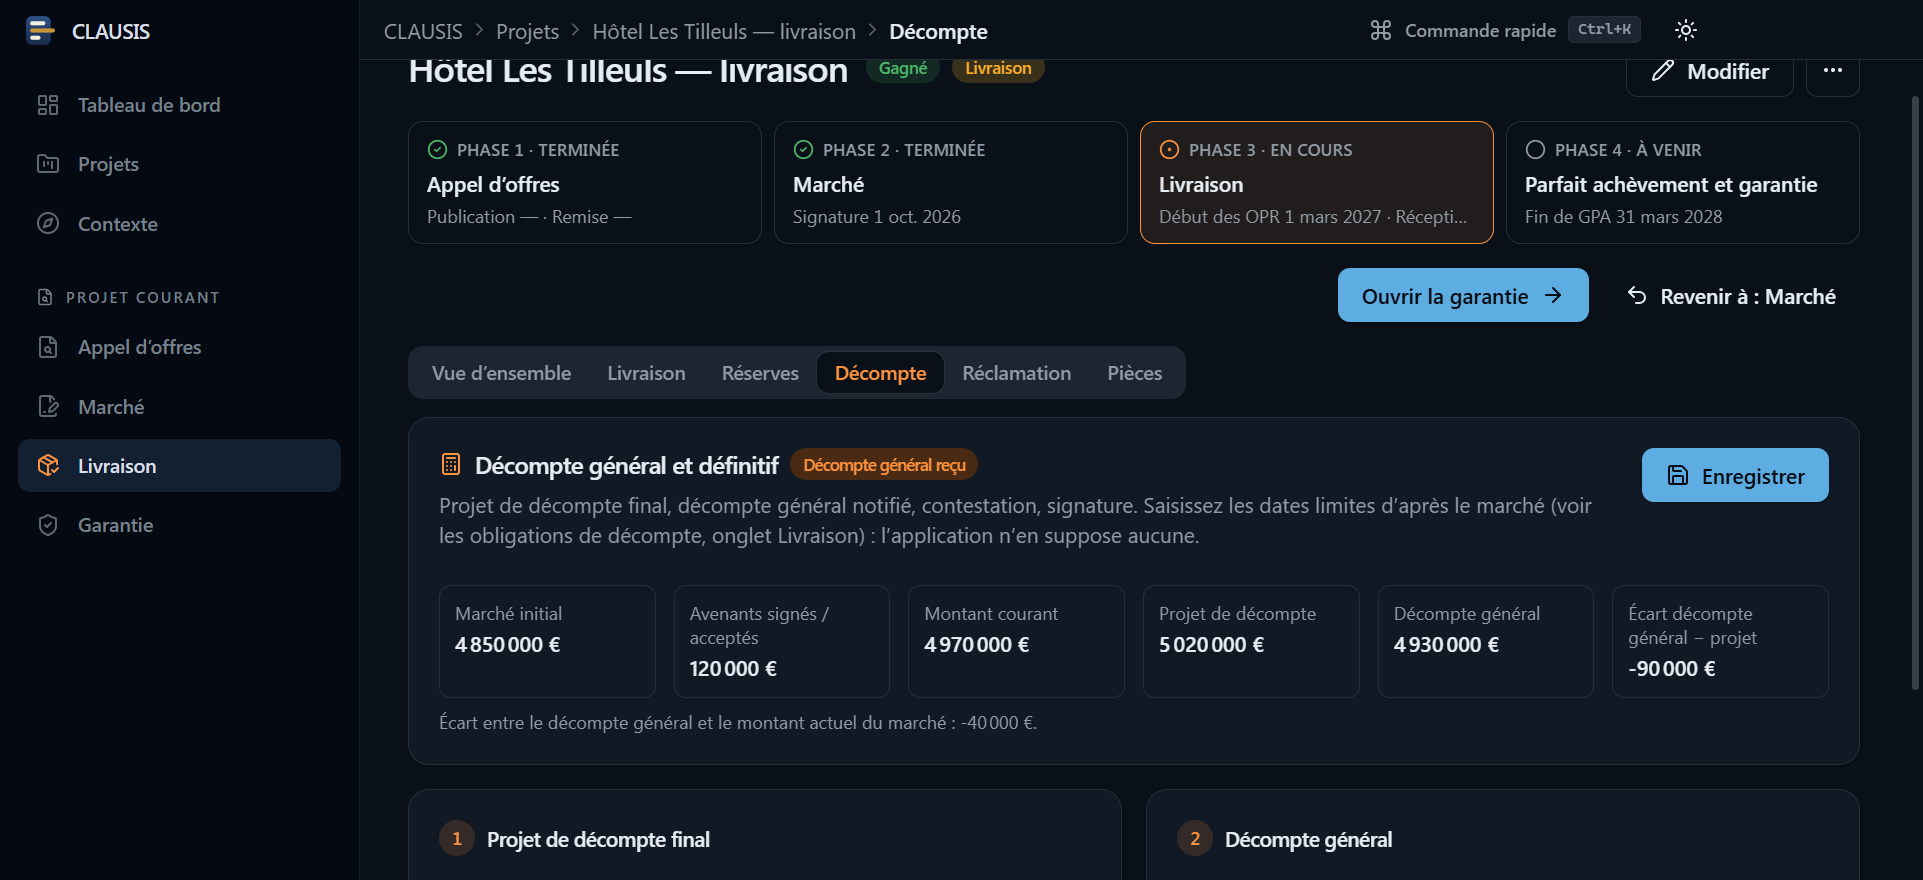1923x880 pixels.
Task: Switch to Vue d'ensemble tab
Action: click(502, 373)
